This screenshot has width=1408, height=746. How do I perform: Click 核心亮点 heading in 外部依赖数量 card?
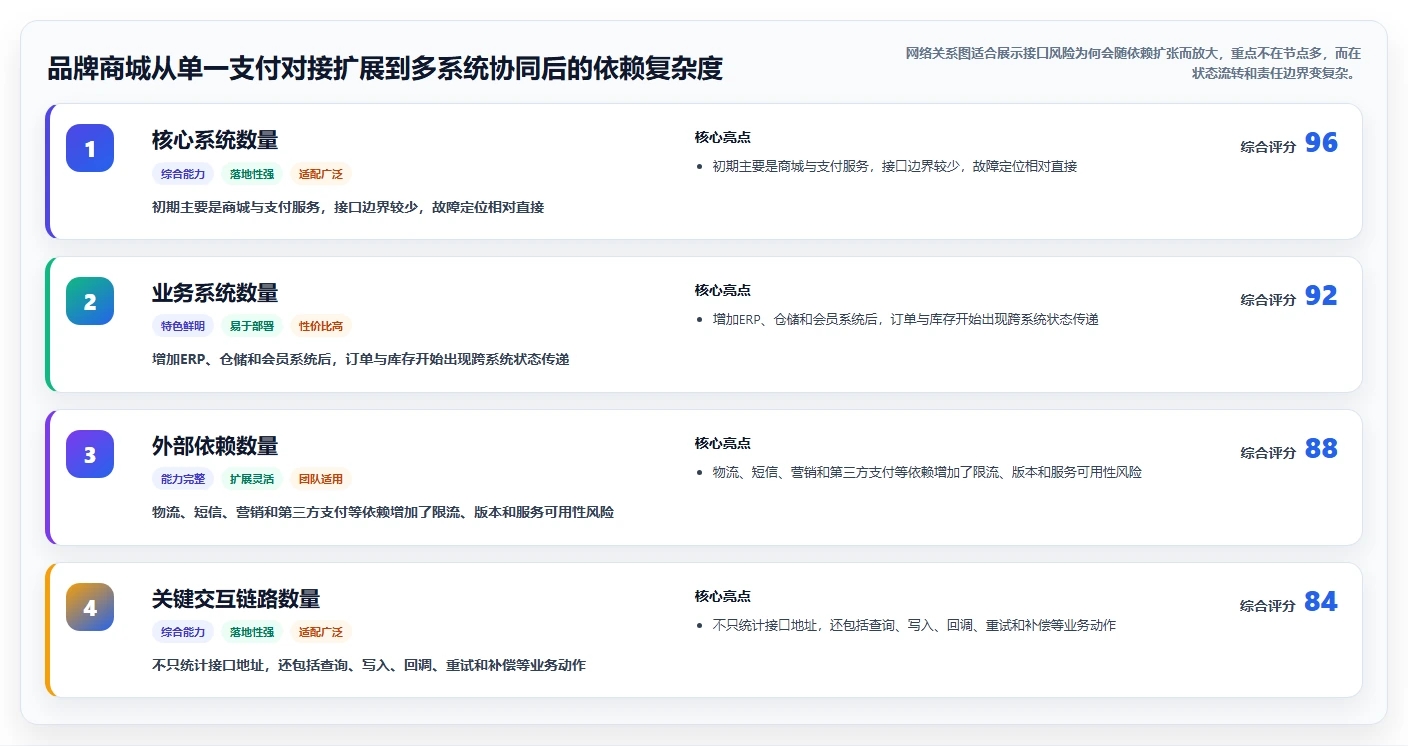(x=723, y=443)
